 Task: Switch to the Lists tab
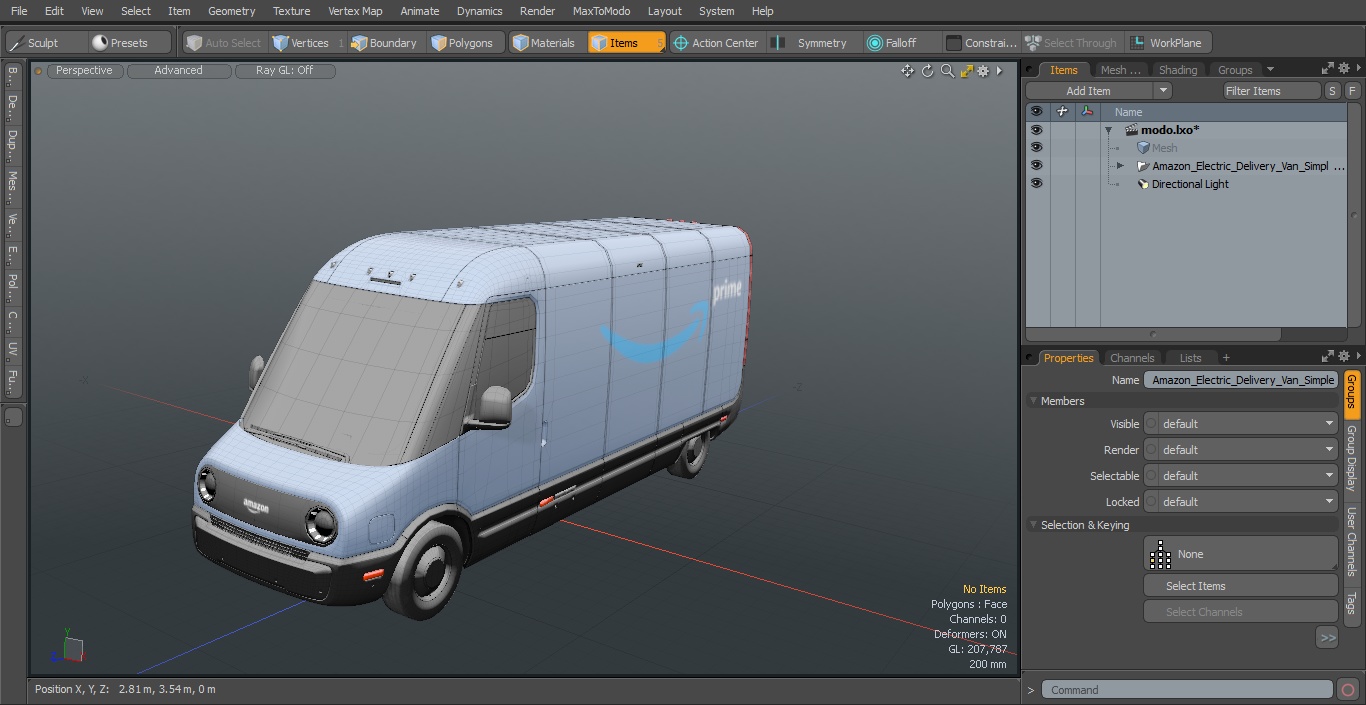[x=1190, y=358]
